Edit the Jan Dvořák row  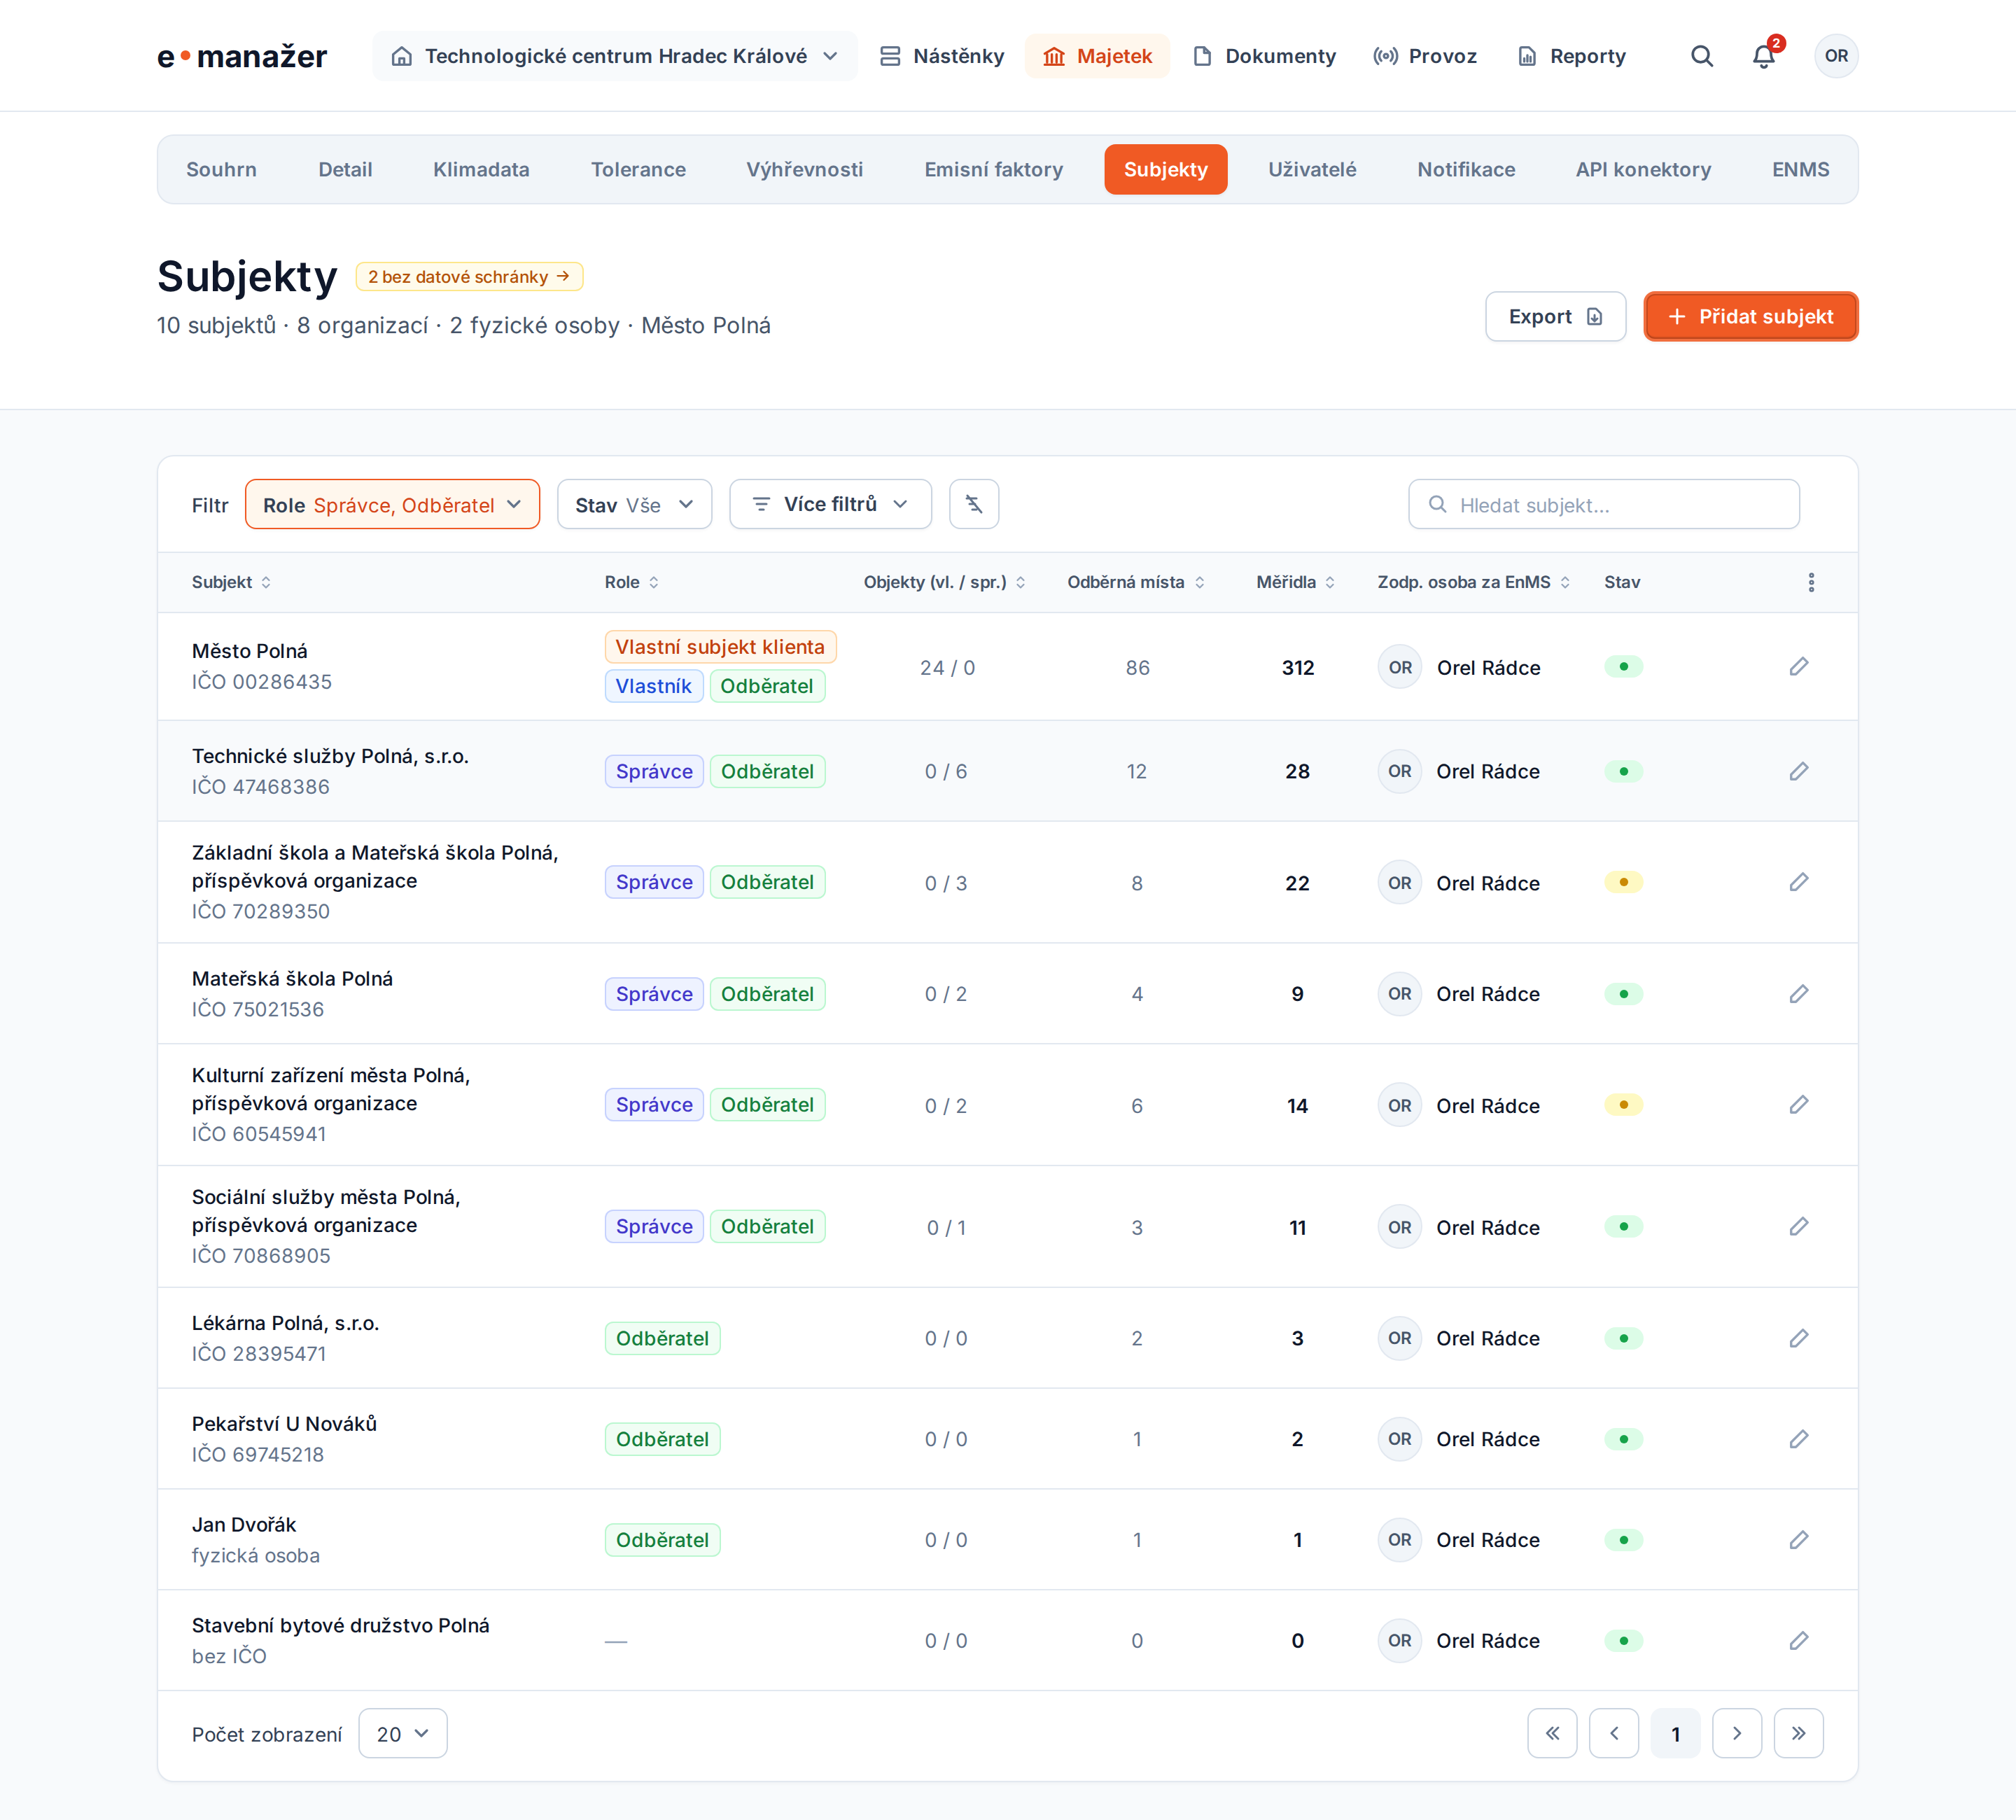coord(1799,1540)
